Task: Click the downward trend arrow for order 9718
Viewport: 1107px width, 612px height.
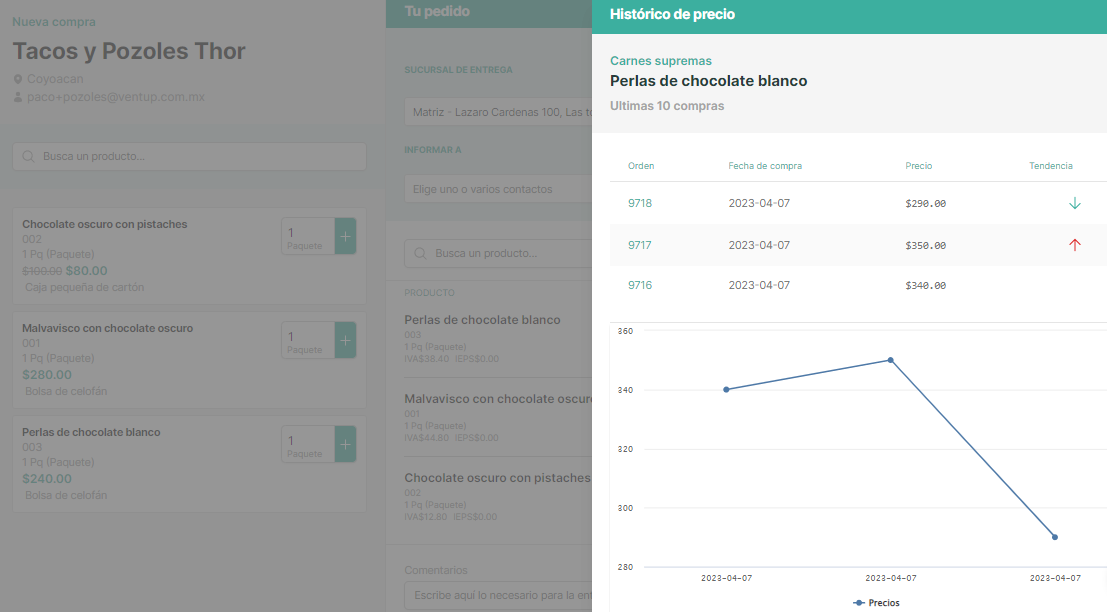Action: (1075, 203)
